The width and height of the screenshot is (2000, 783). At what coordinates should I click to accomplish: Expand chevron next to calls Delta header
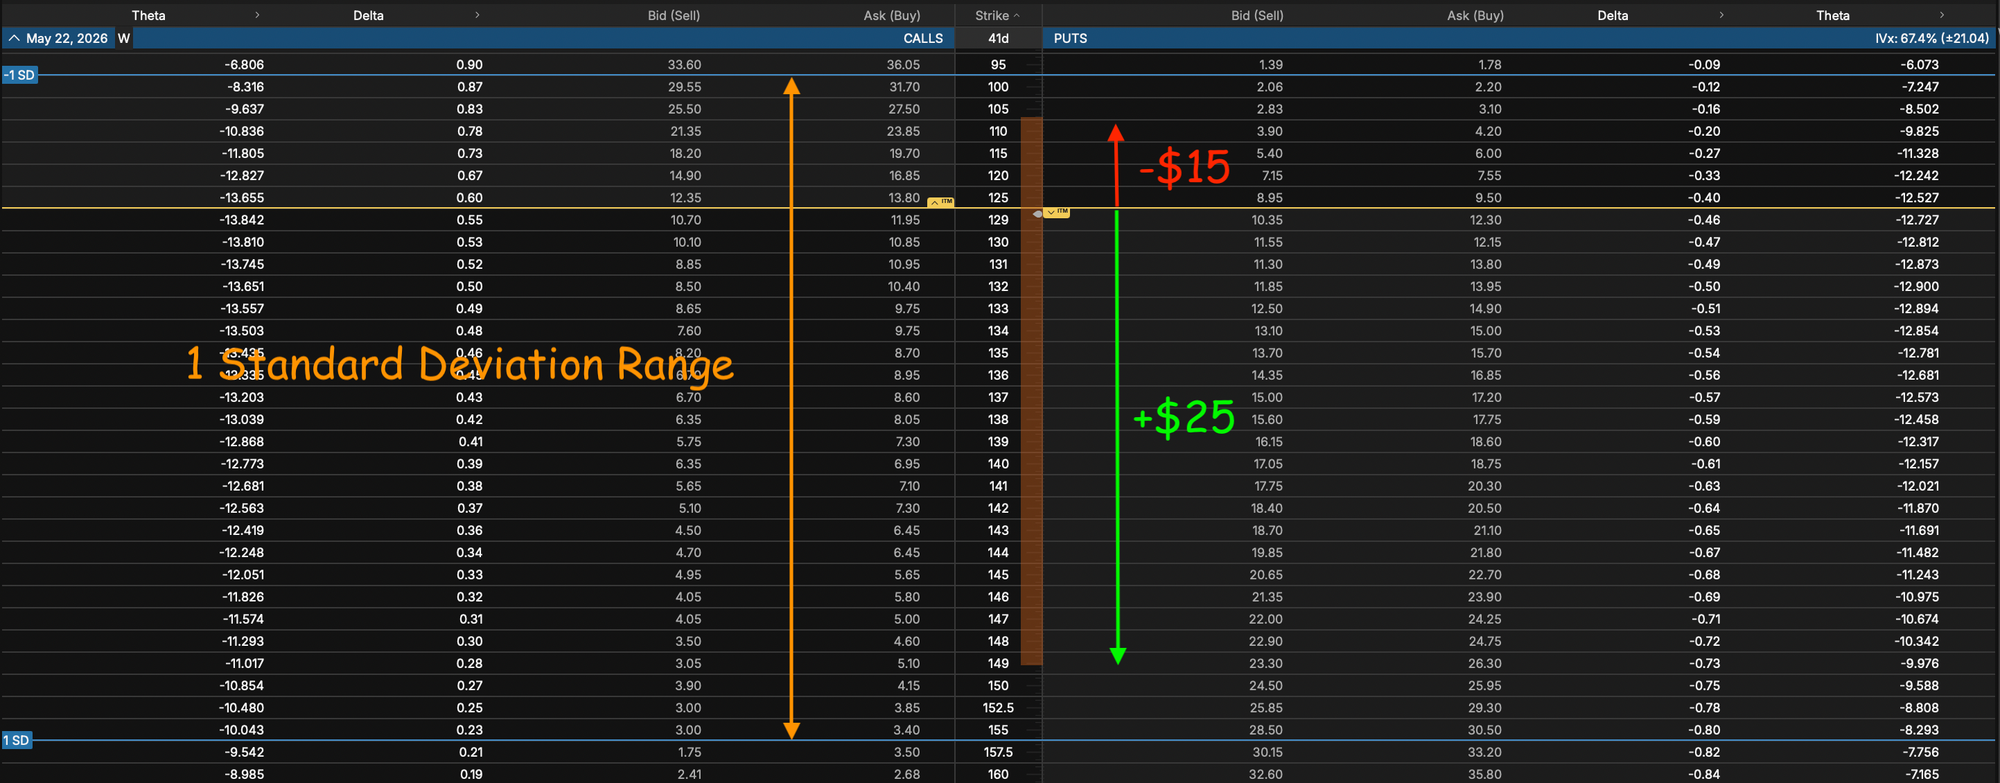(477, 15)
